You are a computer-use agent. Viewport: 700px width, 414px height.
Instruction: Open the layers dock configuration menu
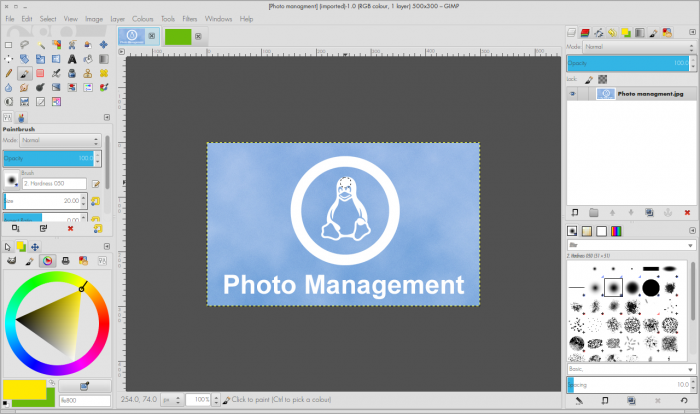point(692,32)
